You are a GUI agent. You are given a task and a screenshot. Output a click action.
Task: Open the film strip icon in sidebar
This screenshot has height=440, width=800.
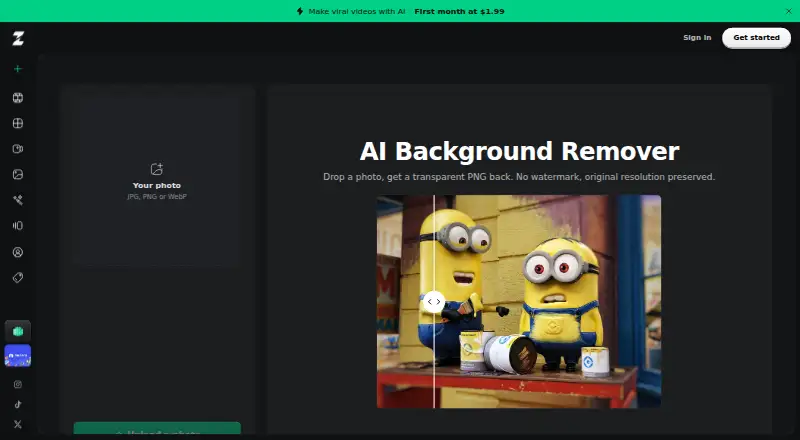(18, 98)
